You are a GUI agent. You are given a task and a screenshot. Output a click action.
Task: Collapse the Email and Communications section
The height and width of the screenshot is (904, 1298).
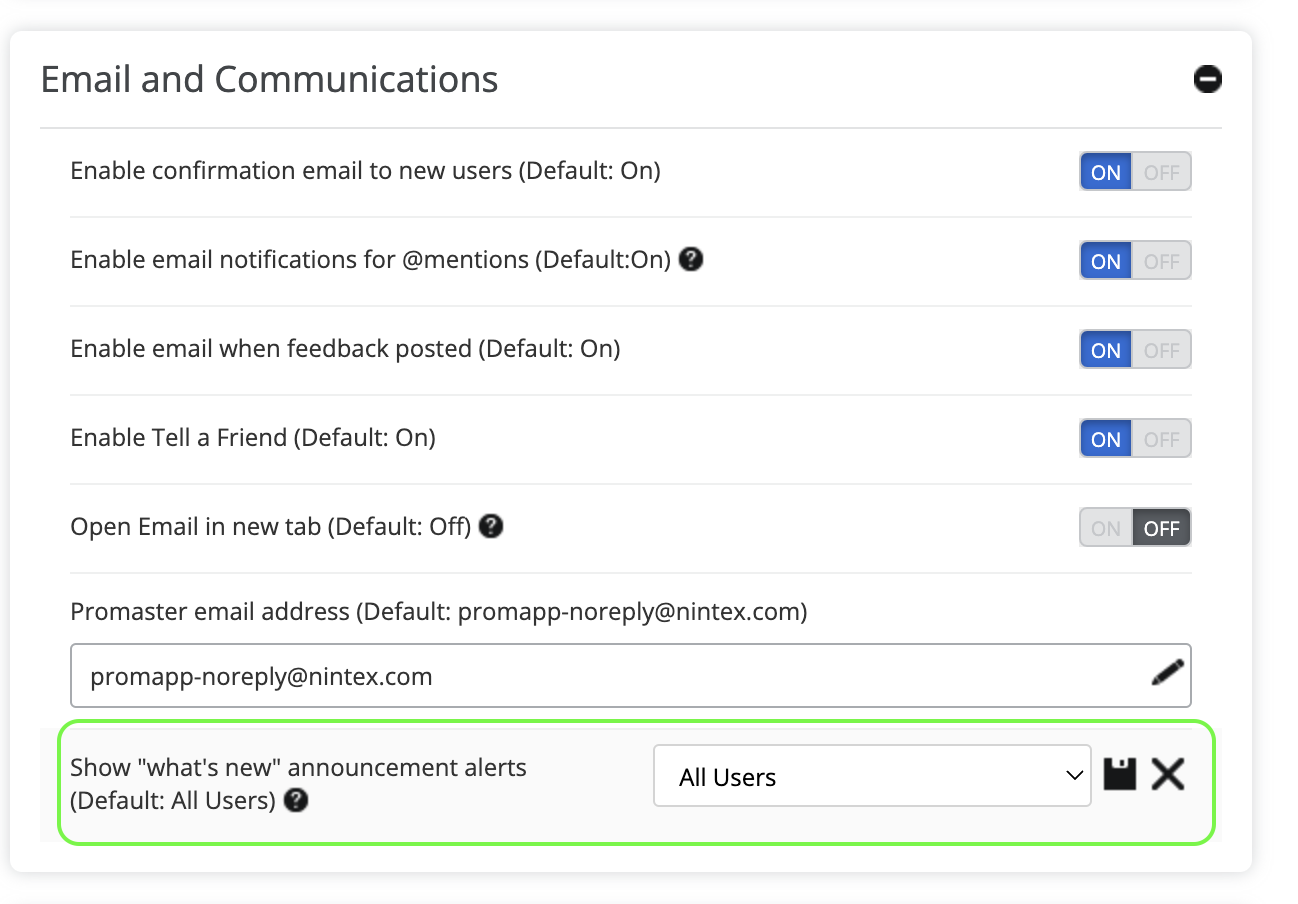(x=1207, y=79)
